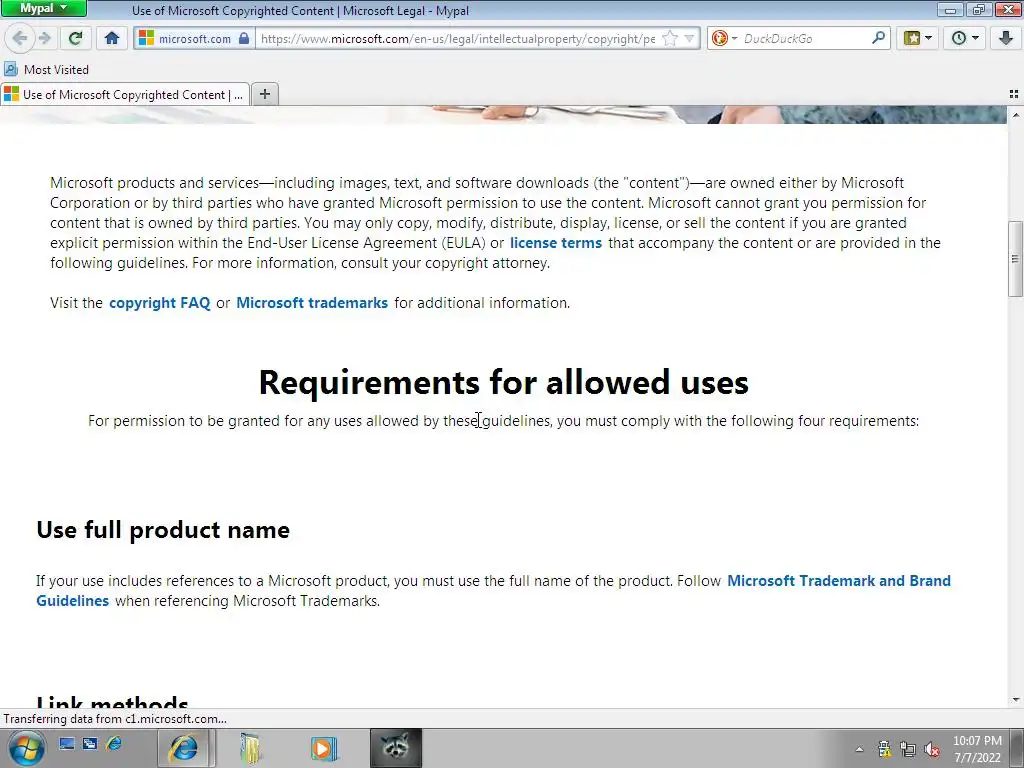
Task: Open the network tray icon
Action: 908,749
